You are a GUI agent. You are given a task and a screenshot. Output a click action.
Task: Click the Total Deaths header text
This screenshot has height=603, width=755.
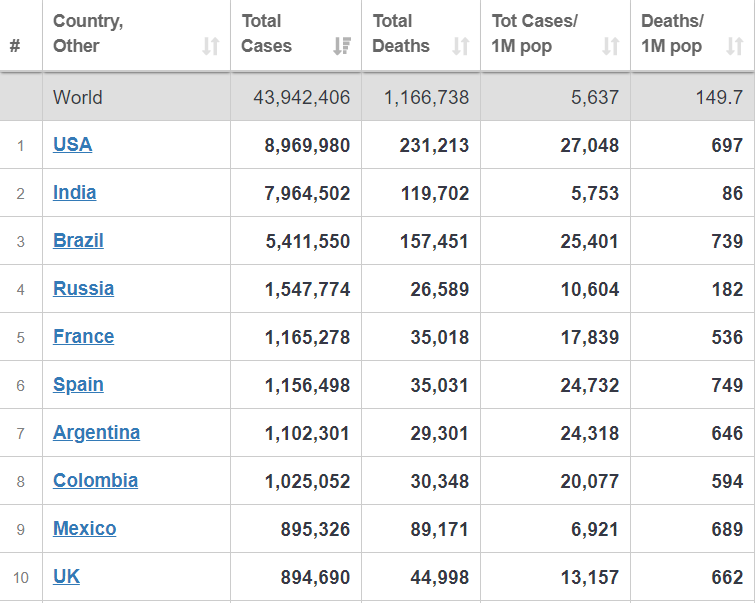(x=400, y=34)
